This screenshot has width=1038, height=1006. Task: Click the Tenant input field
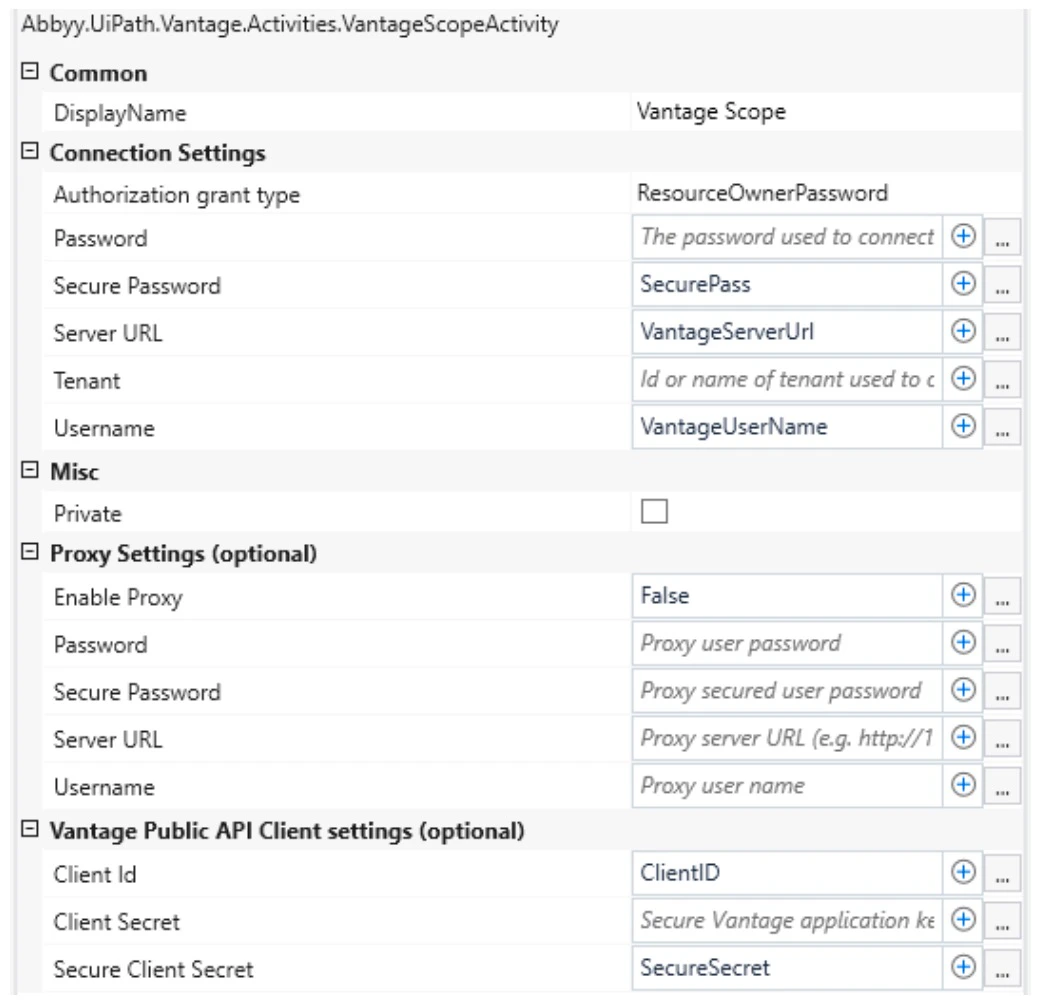tap(780, 380)
